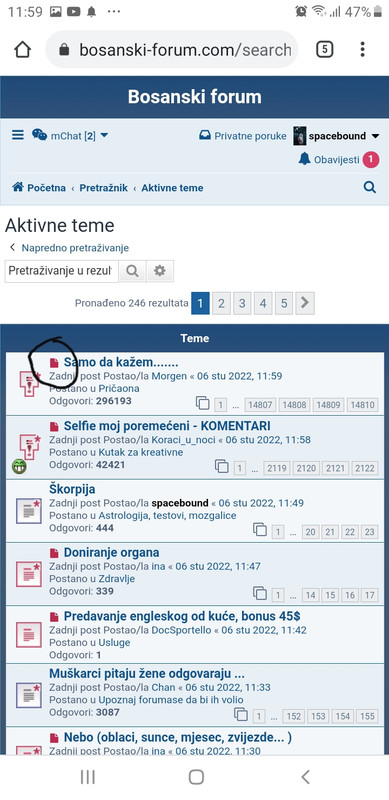Screen dimensions: 389x800
Task: Open page 17 of Doniranje organa
Action: pos(369,595)
